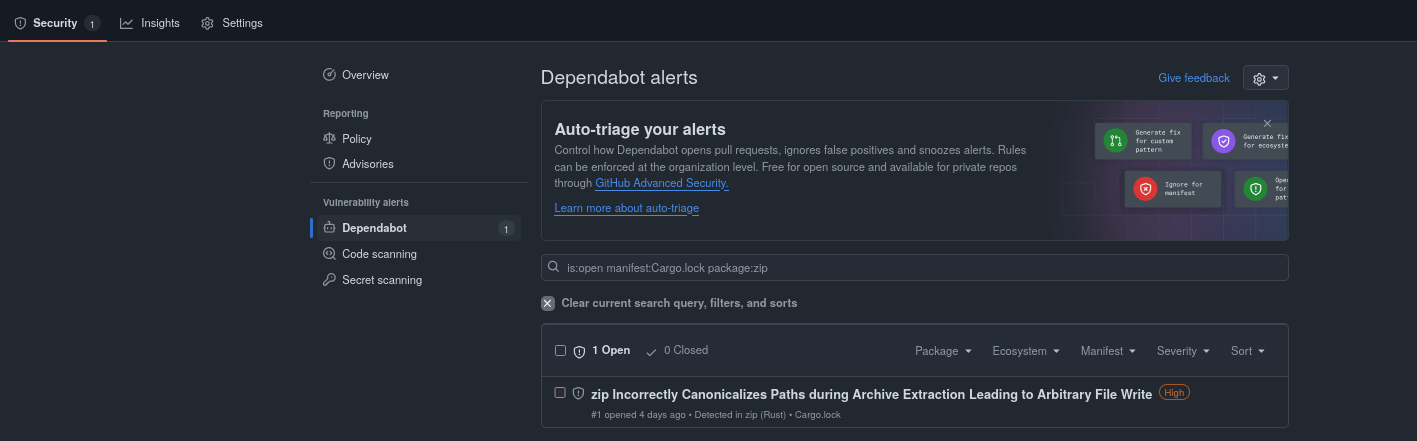The image size is (1417, 441).
Task: Click Learn more about auto-triage
Action: point(626,208)
